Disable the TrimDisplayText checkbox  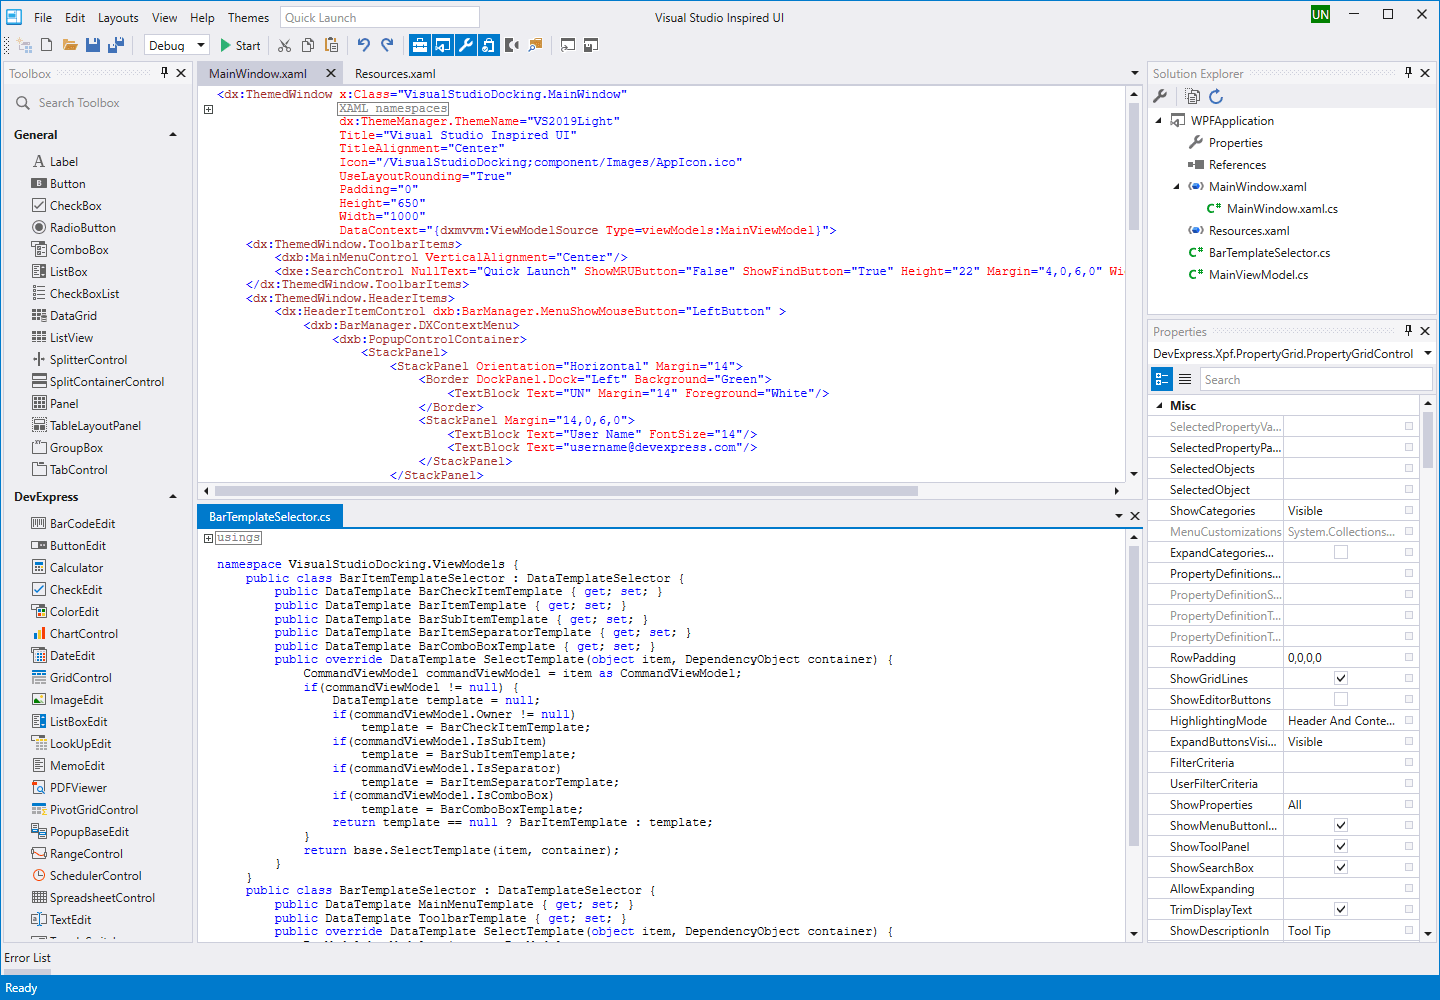click(x=1340, y=909)
